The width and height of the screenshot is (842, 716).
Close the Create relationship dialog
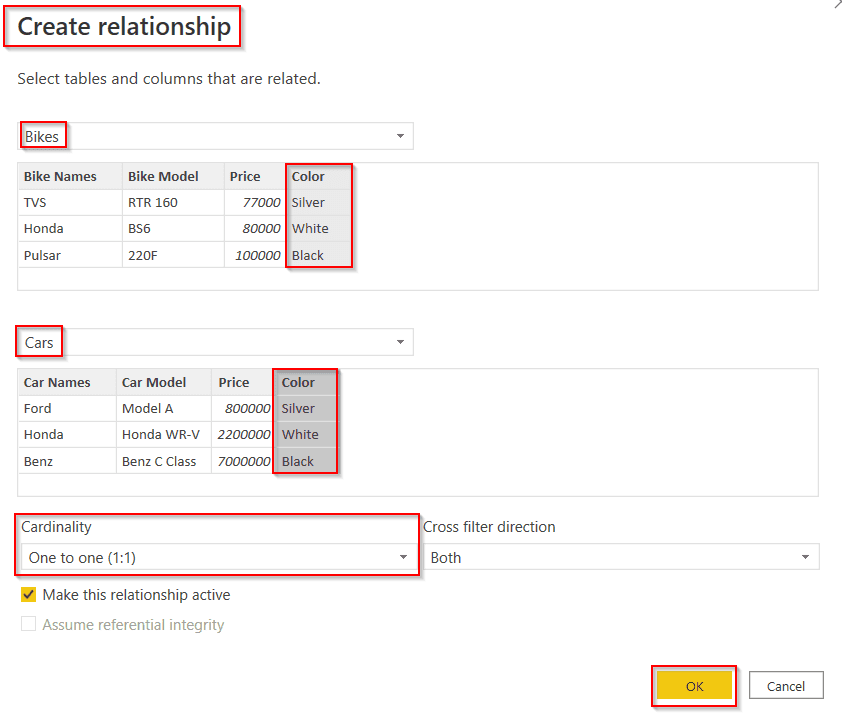tap(838, 3)
